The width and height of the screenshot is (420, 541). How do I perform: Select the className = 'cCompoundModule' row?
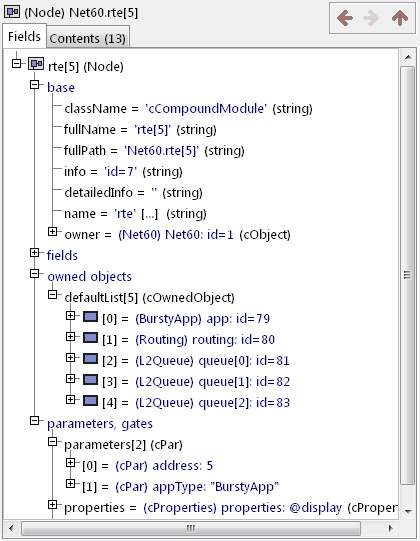188,109
